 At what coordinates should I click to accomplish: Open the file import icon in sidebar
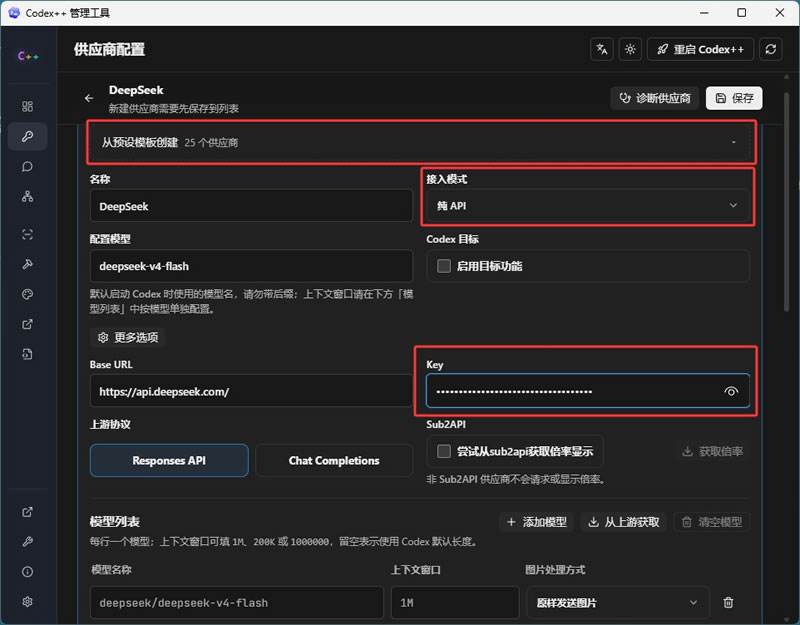(28, 354)
